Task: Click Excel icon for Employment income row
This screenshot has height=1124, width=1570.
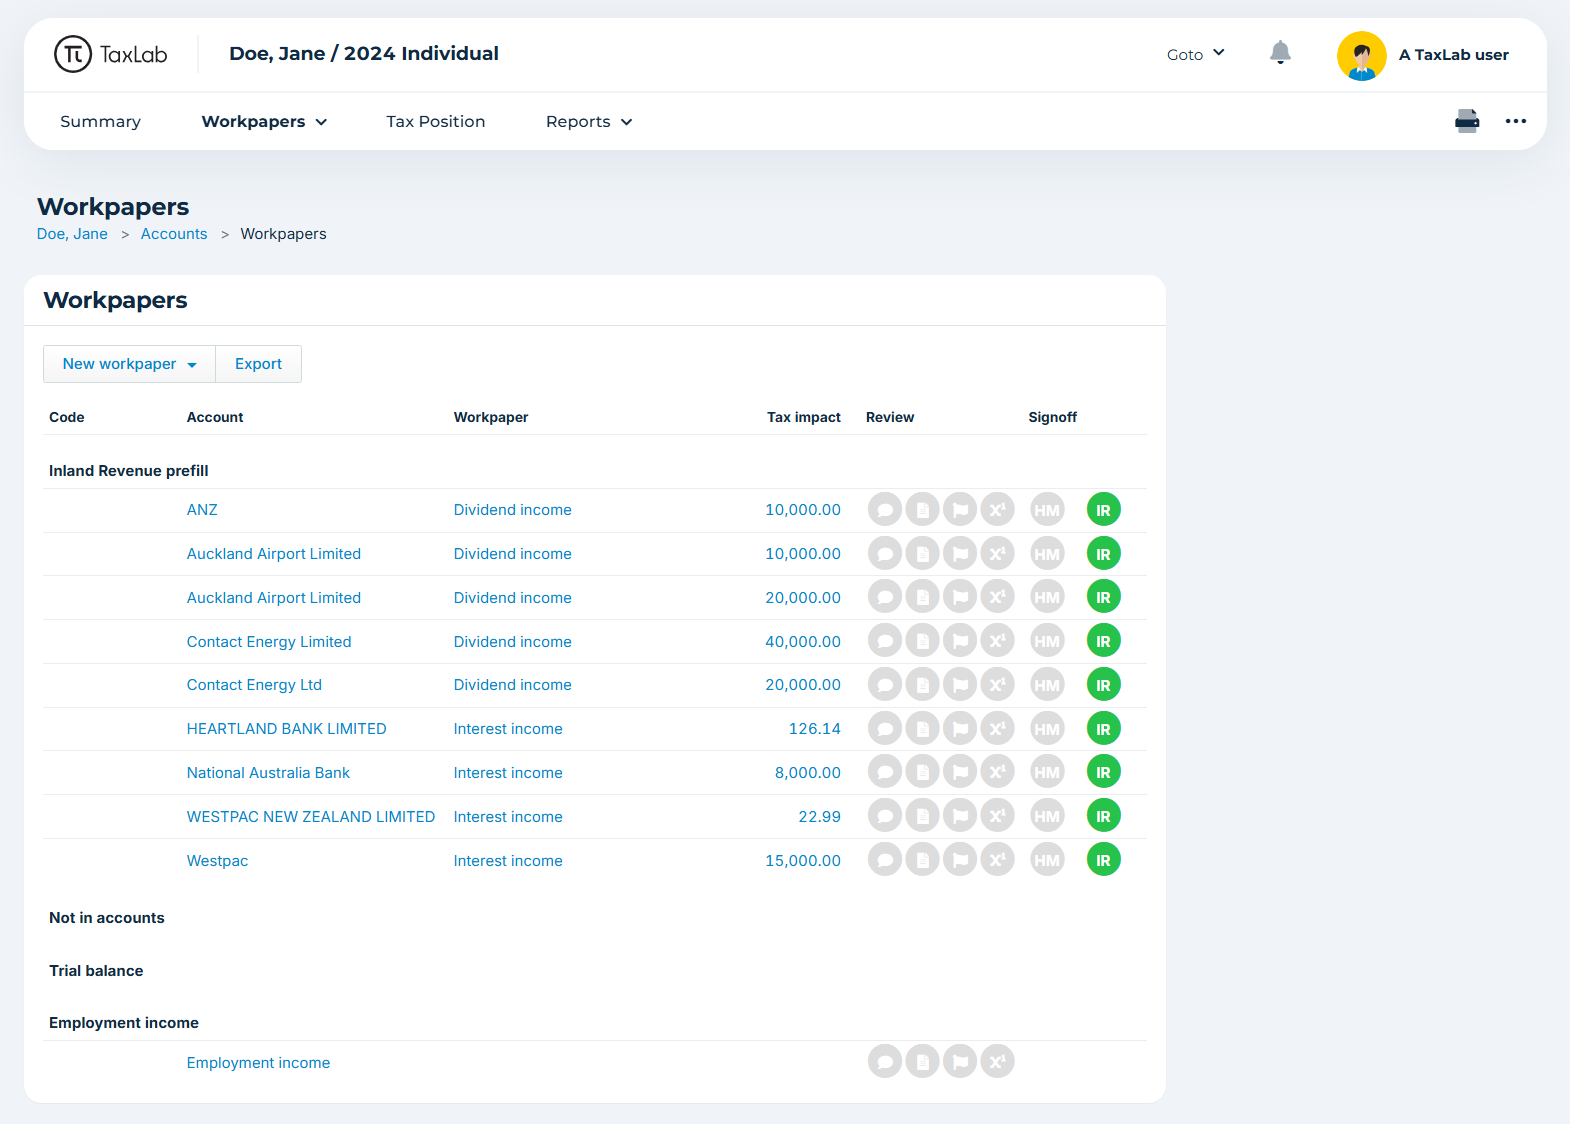Action: coord(997,1062)
